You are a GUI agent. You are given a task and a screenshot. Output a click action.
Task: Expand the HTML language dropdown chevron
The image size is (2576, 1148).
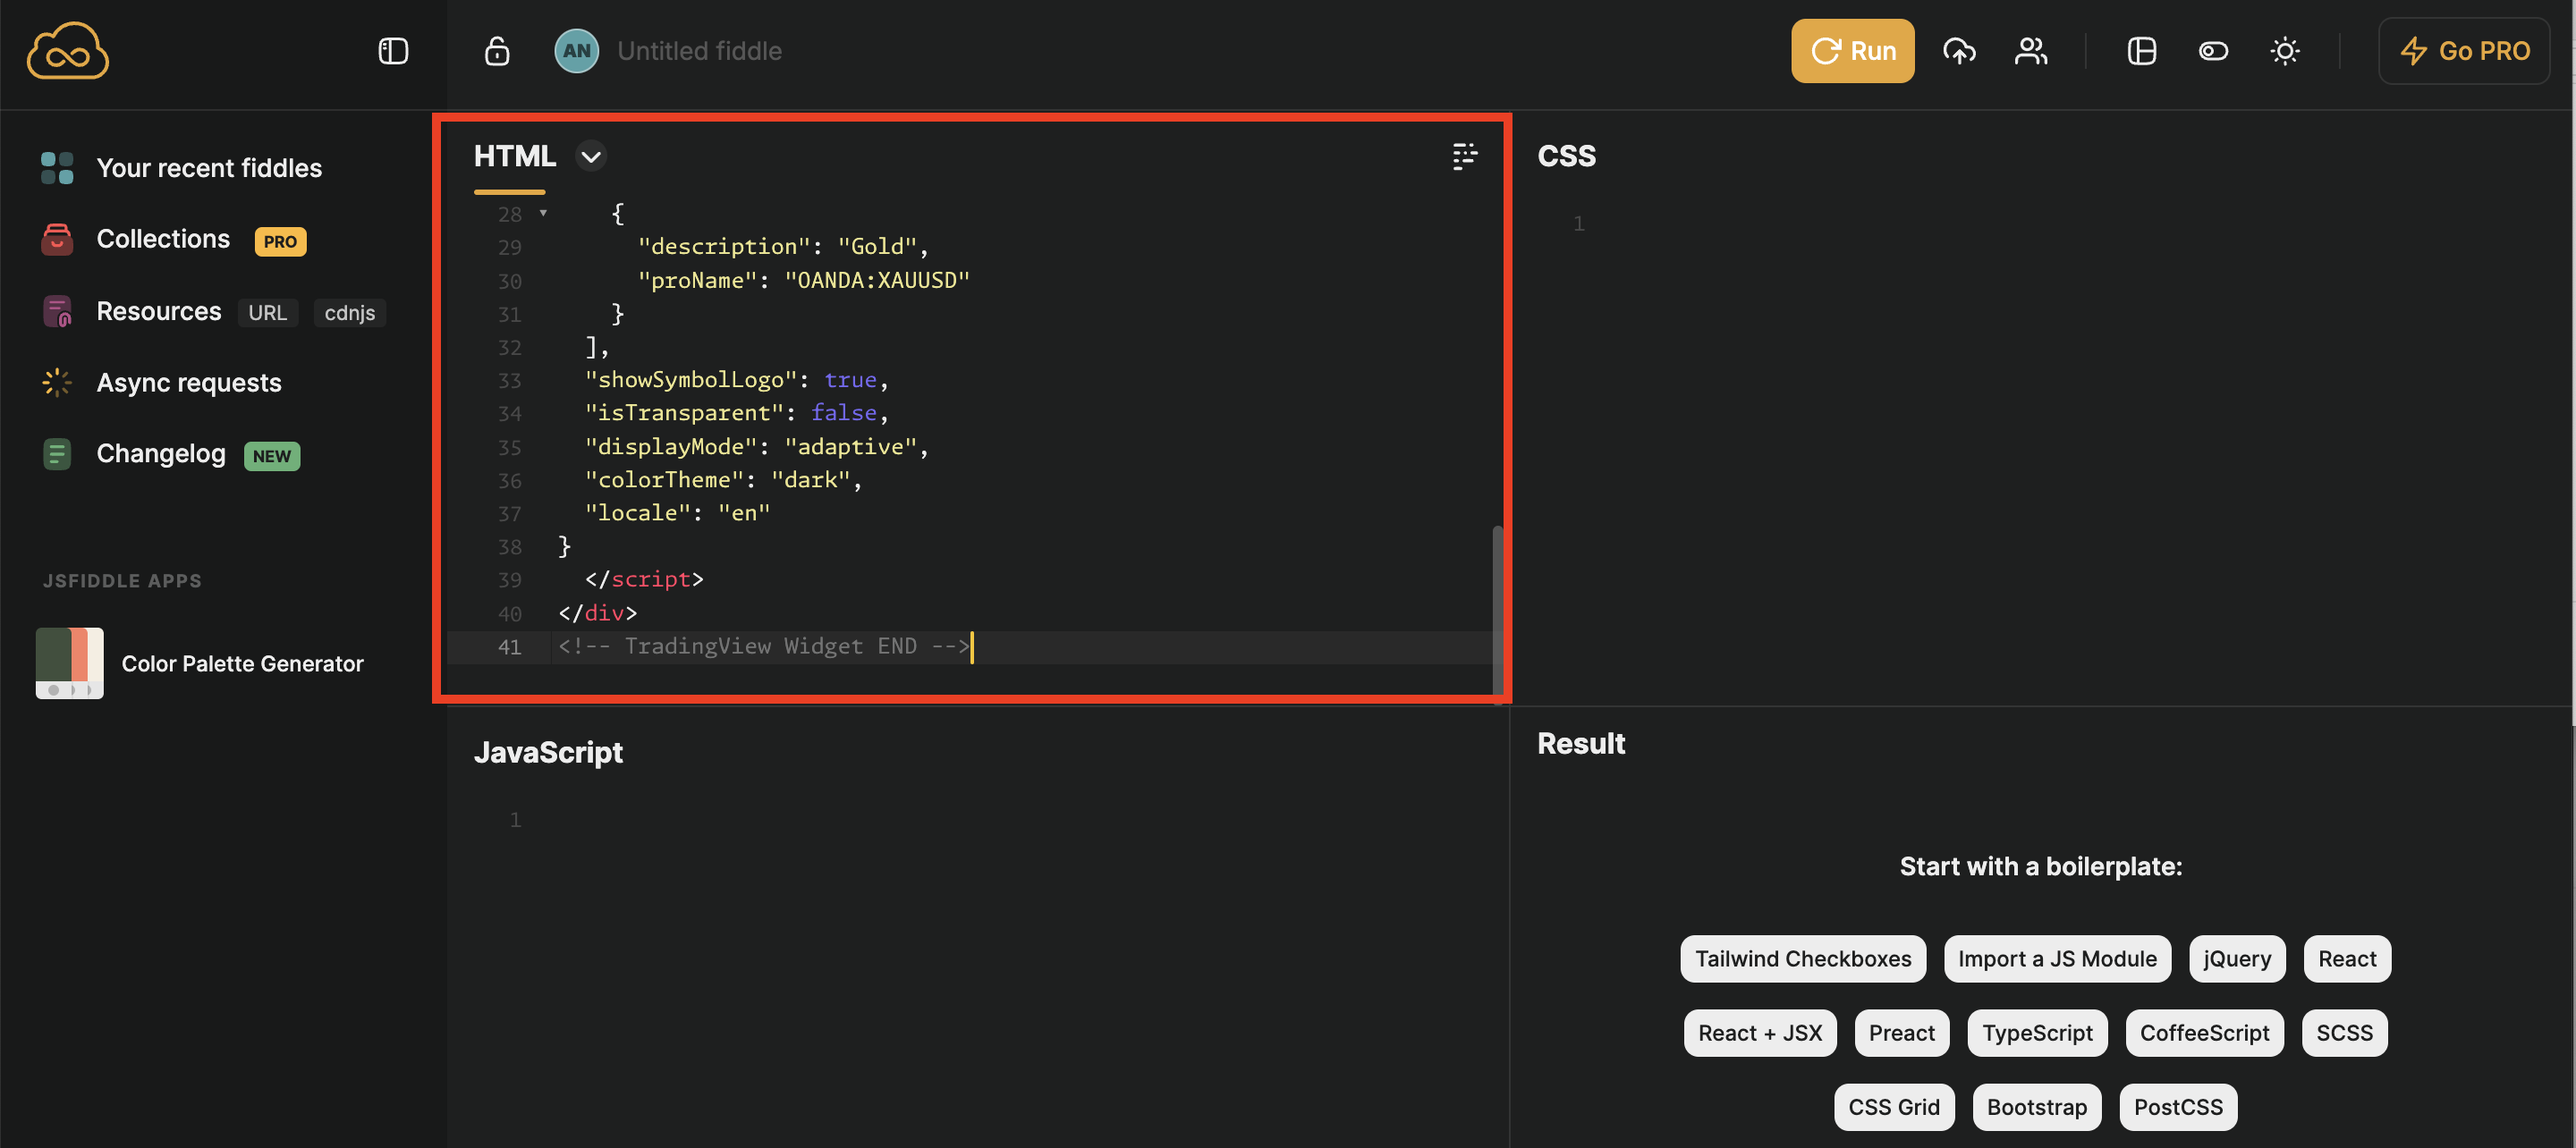[591, 157]
